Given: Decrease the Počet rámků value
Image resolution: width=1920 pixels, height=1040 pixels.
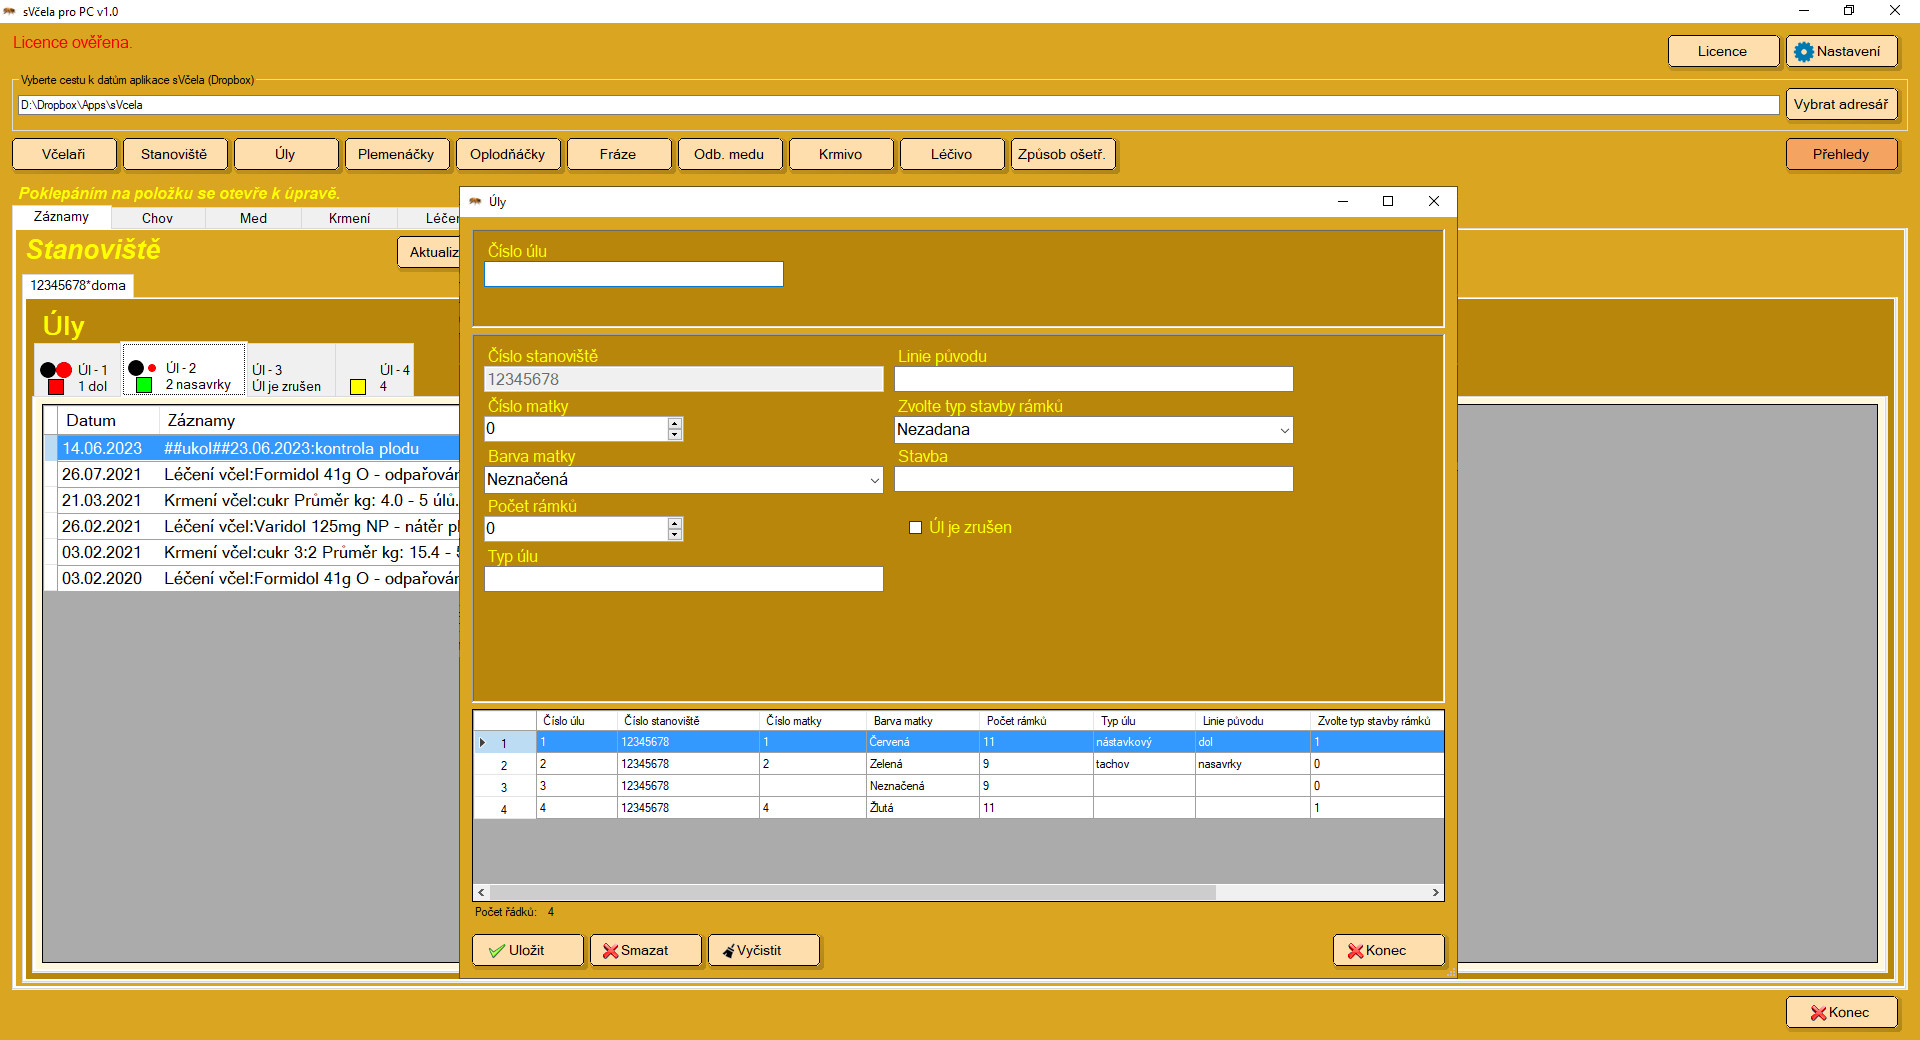Looking at the screenshot, I should coord(675,535).
